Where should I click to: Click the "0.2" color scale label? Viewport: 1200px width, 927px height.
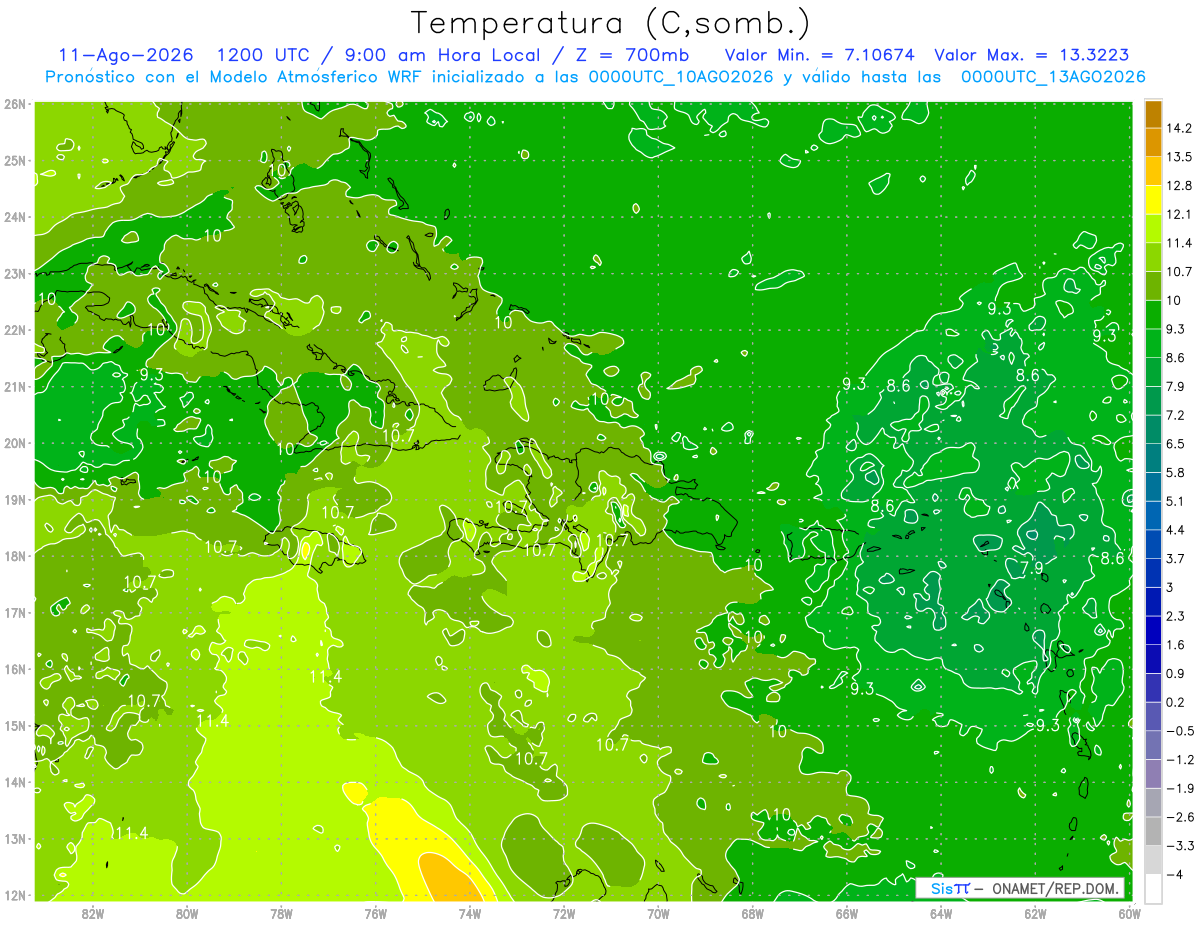(1175, 702)
